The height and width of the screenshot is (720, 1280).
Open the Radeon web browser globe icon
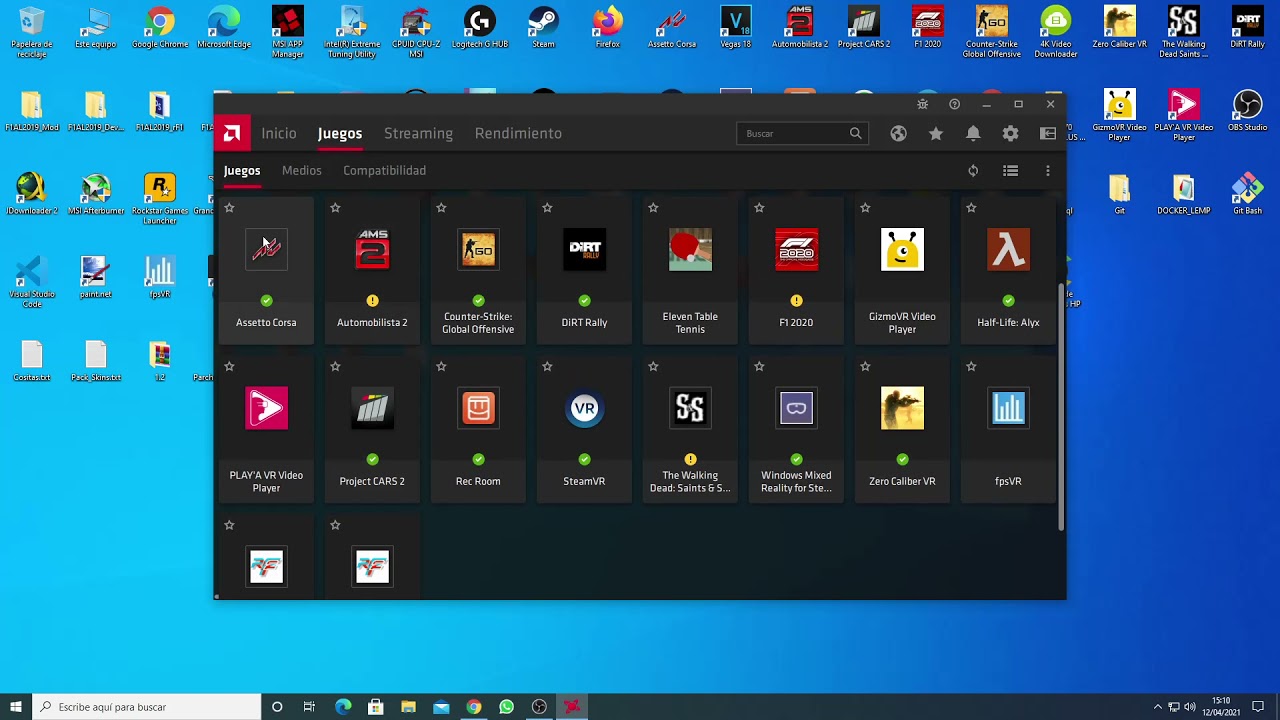(898, 133)
